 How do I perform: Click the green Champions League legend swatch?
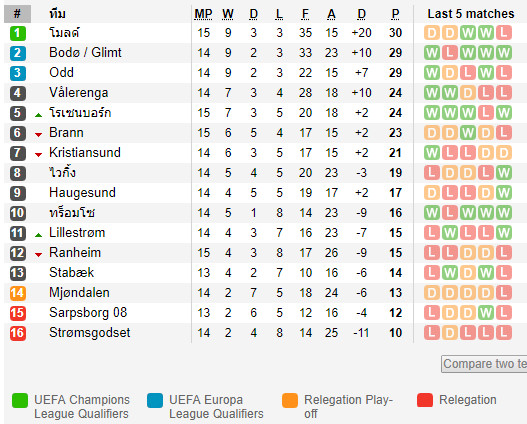click(20, 400)
